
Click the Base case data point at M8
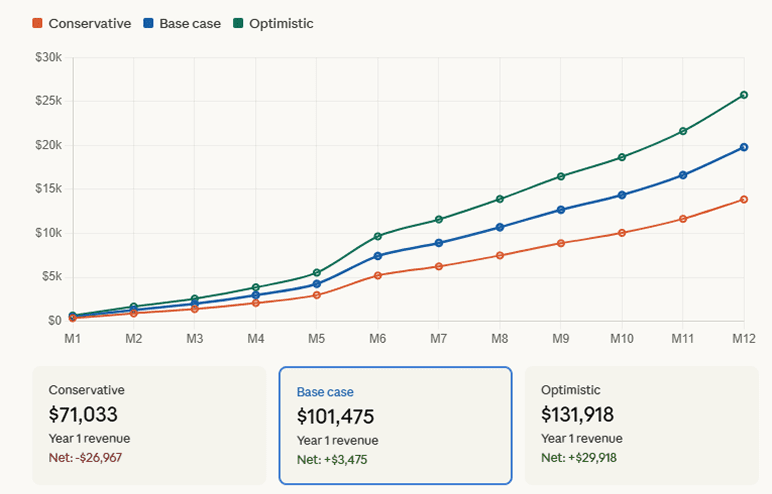(x=500, y=227)
